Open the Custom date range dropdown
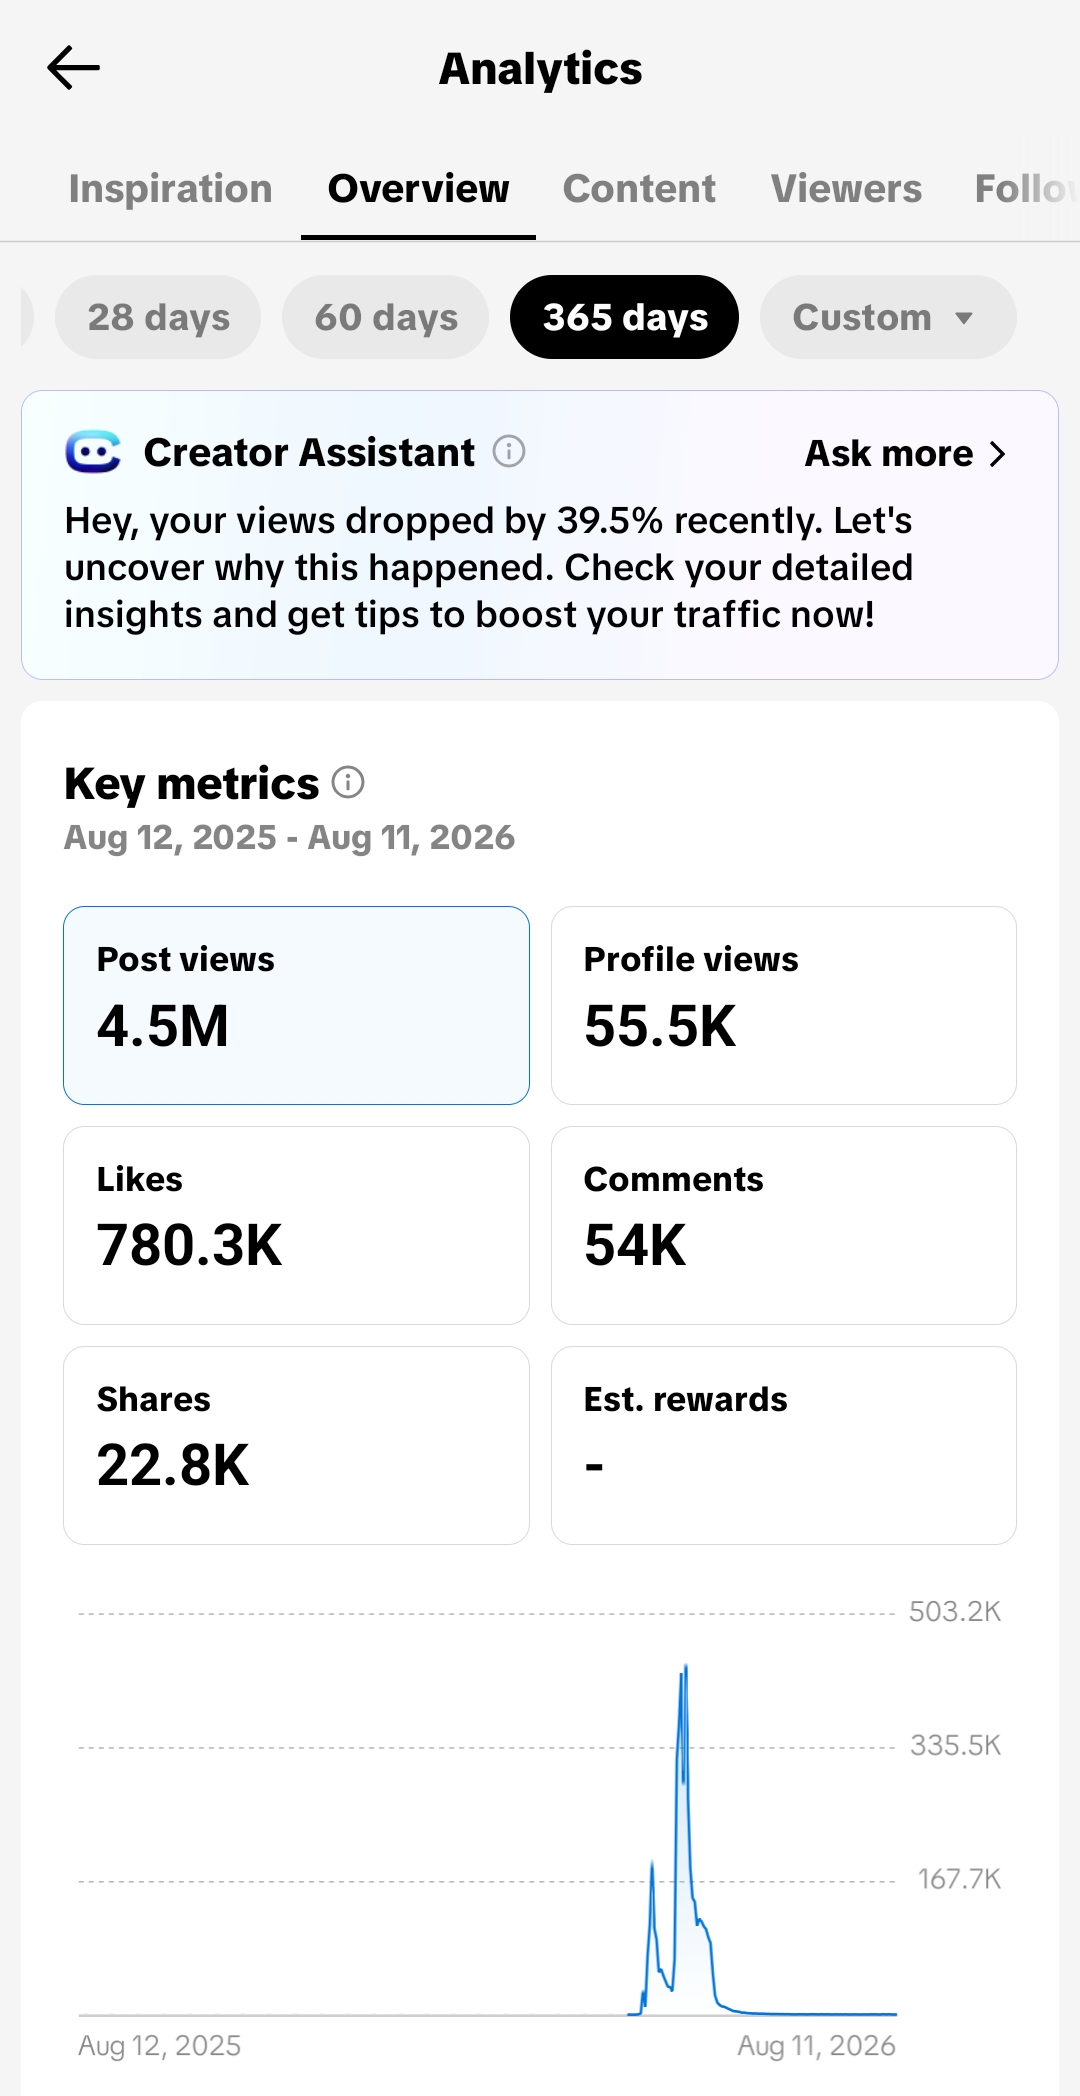 888,317
